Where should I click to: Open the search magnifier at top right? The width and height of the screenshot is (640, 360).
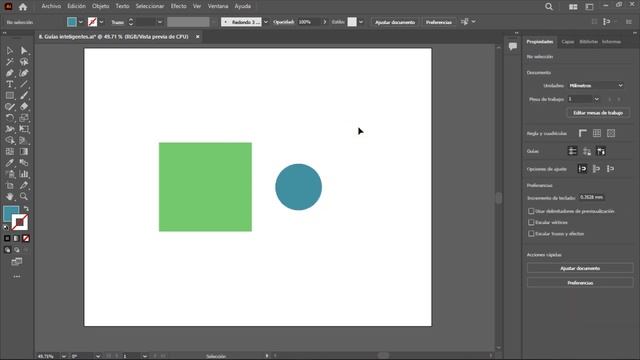click(549, 7)
